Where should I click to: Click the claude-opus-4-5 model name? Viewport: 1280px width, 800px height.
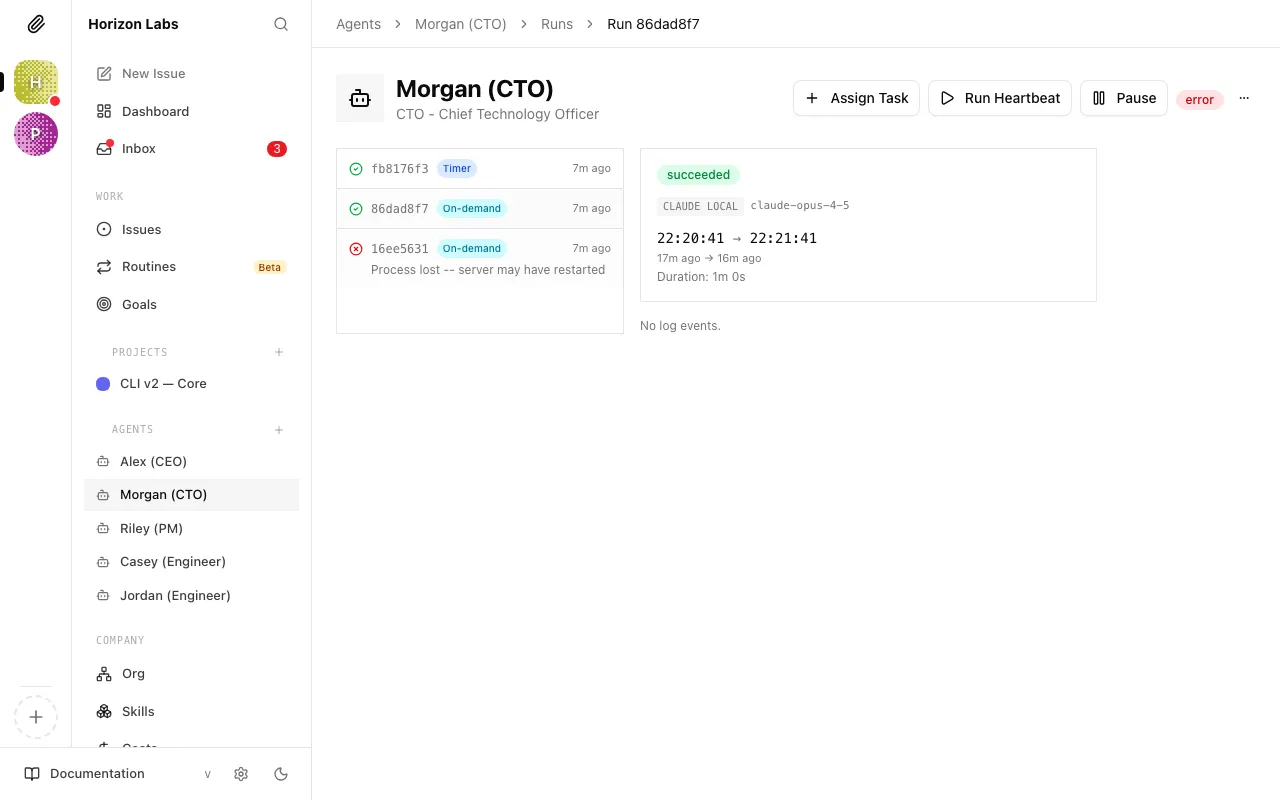(x=800, y=206)
